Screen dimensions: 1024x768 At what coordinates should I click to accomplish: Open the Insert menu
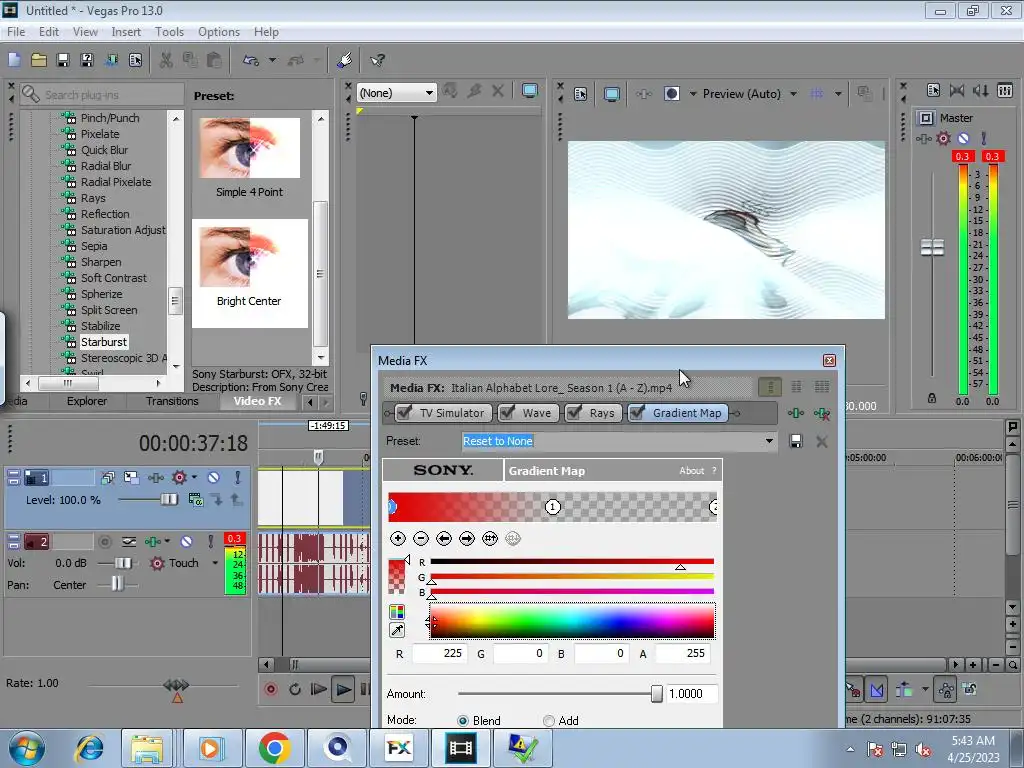coord(125,31)
